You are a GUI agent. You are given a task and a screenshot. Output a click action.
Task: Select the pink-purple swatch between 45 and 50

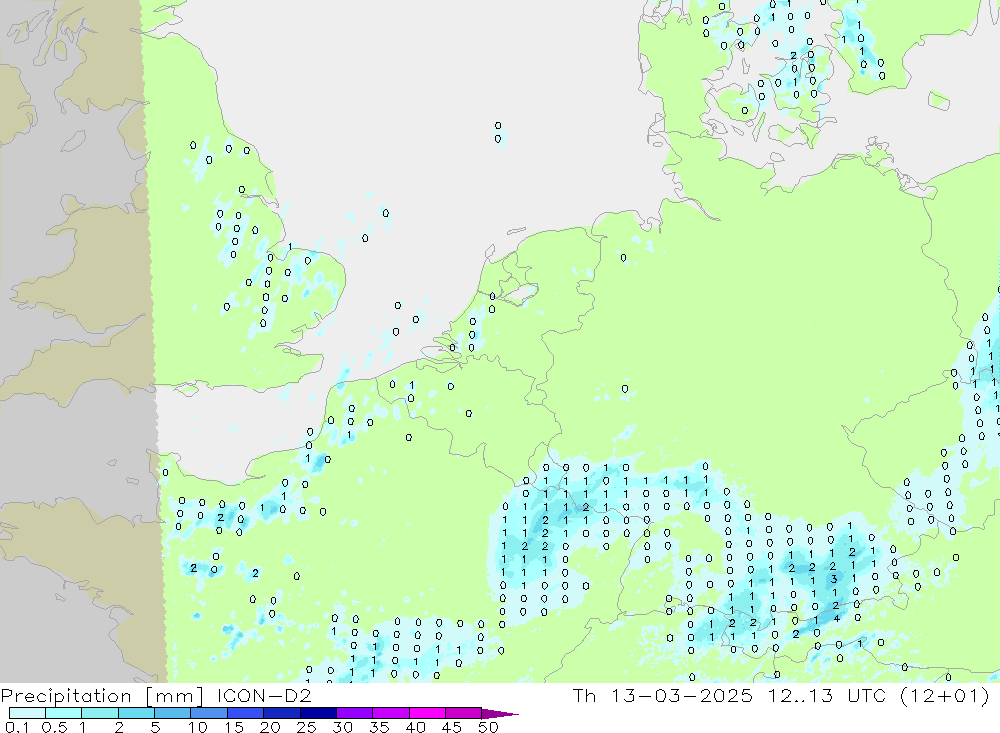[x=464, y=713]
